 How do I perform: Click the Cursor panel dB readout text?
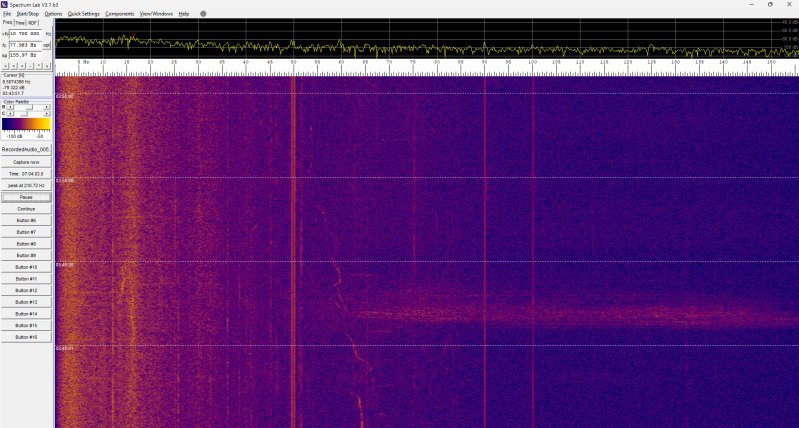click(13, 87)
